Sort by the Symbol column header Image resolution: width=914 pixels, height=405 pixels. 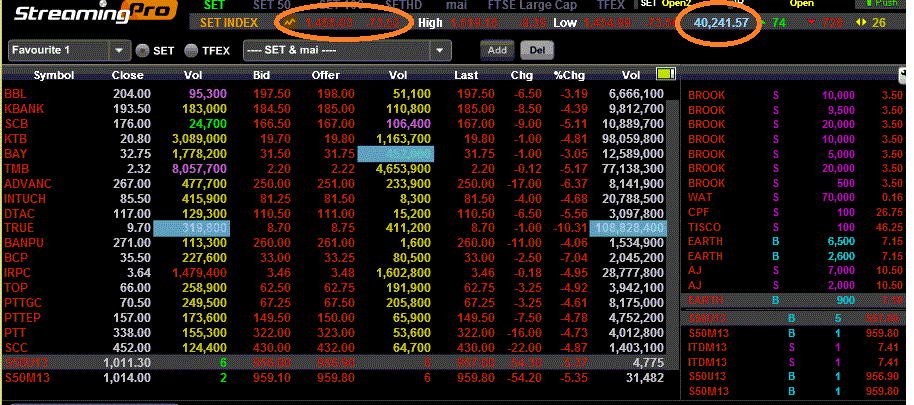[54, 75]
